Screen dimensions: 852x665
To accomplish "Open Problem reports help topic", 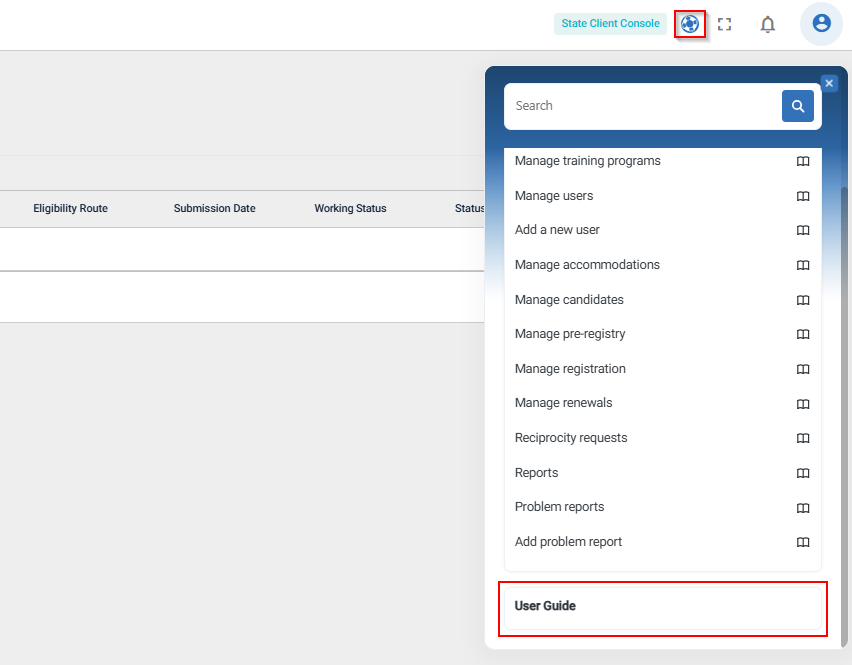I will pyautogui.click(x=559, y=506).
